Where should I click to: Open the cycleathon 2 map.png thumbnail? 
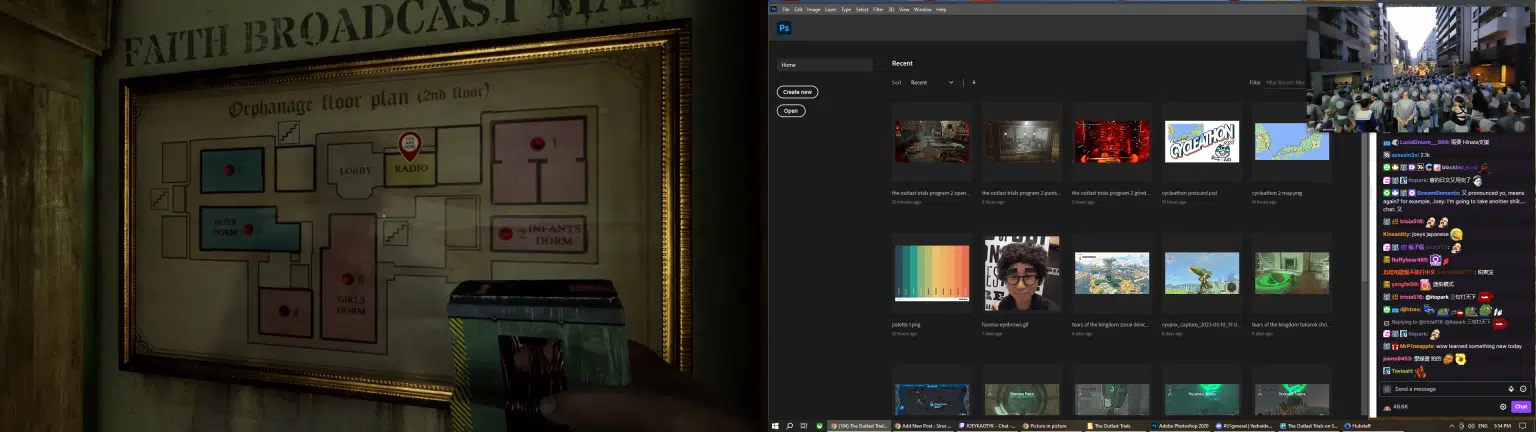(1292, 142)
